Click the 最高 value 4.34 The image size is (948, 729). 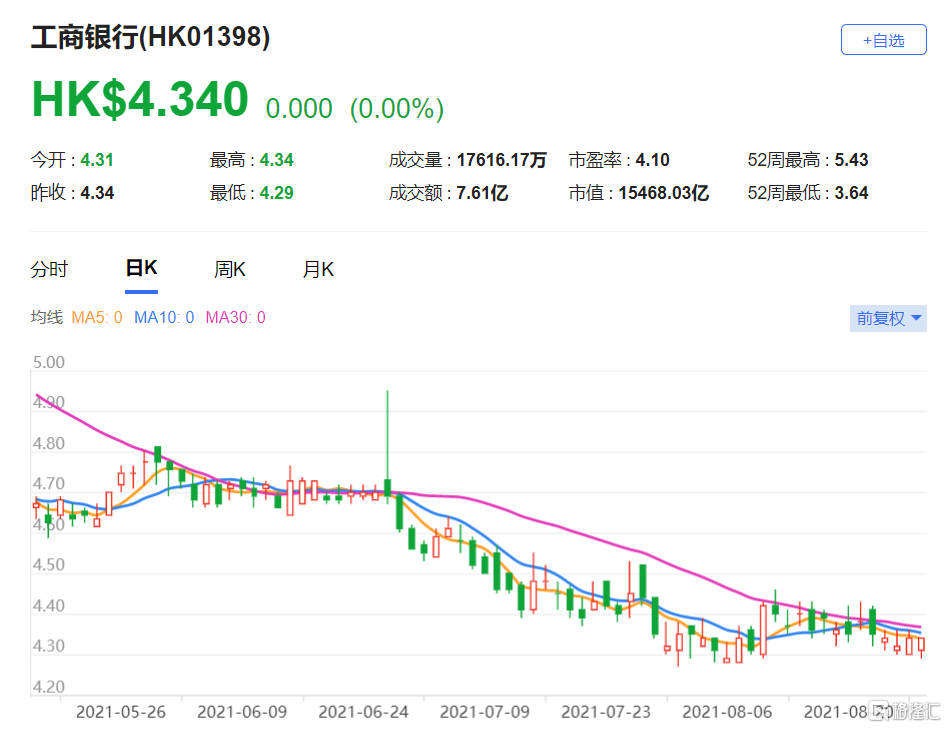click(x=276, y=160)
